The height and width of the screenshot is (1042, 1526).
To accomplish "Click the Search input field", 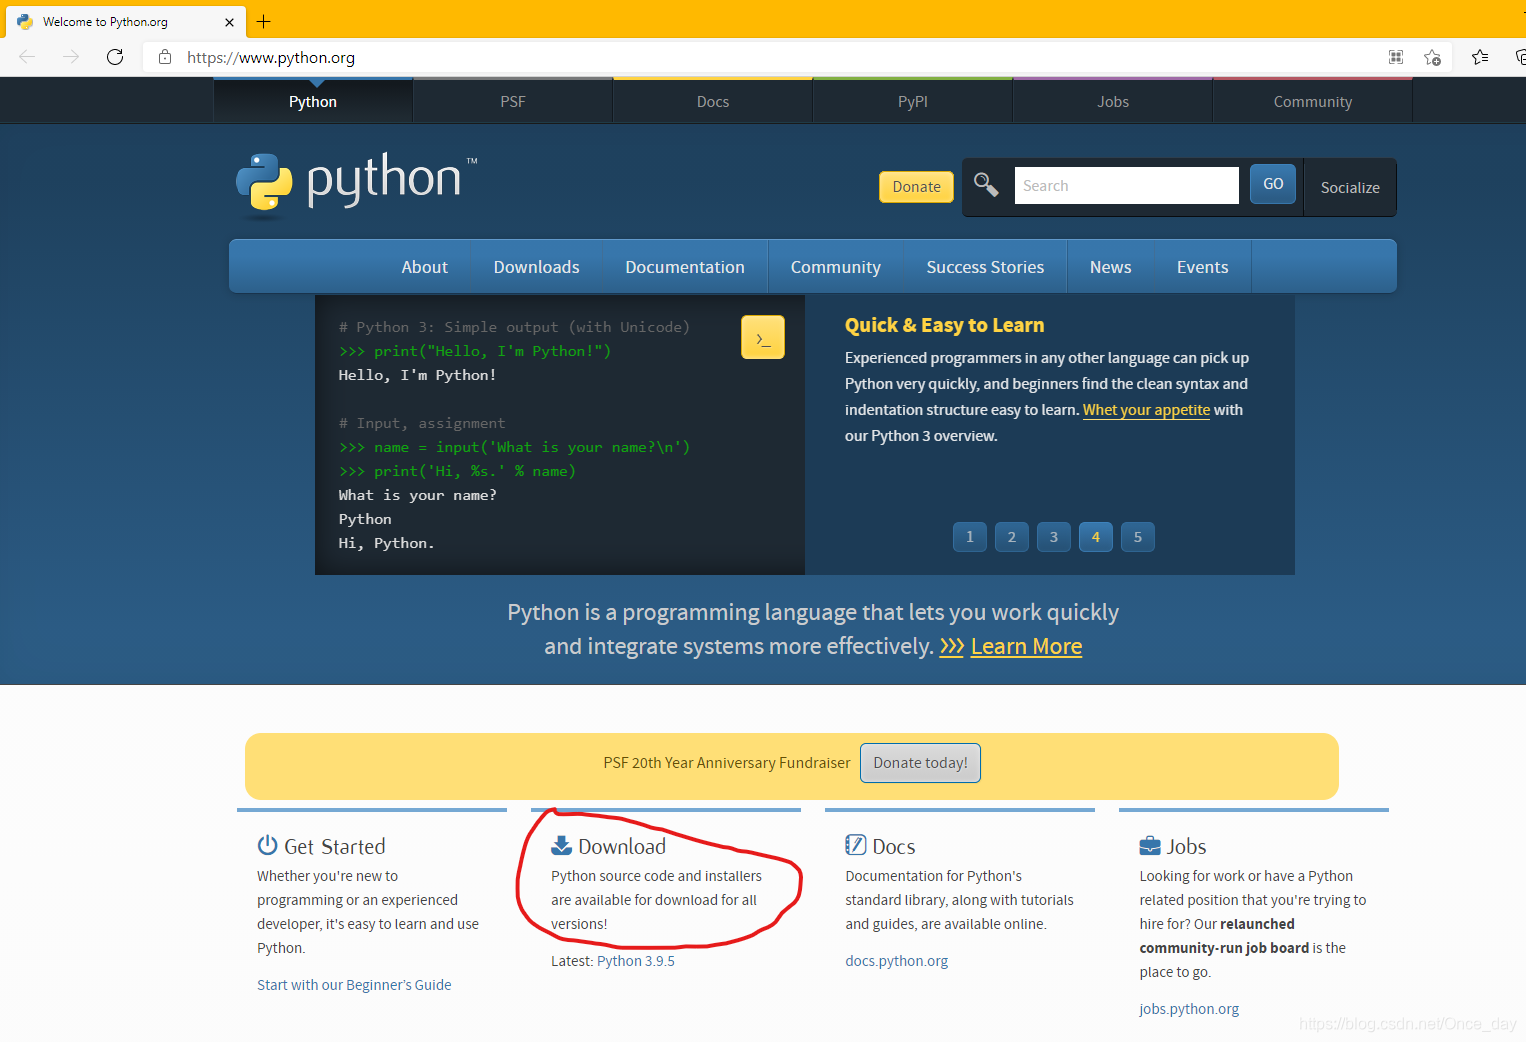I will tap(1126, 186).
